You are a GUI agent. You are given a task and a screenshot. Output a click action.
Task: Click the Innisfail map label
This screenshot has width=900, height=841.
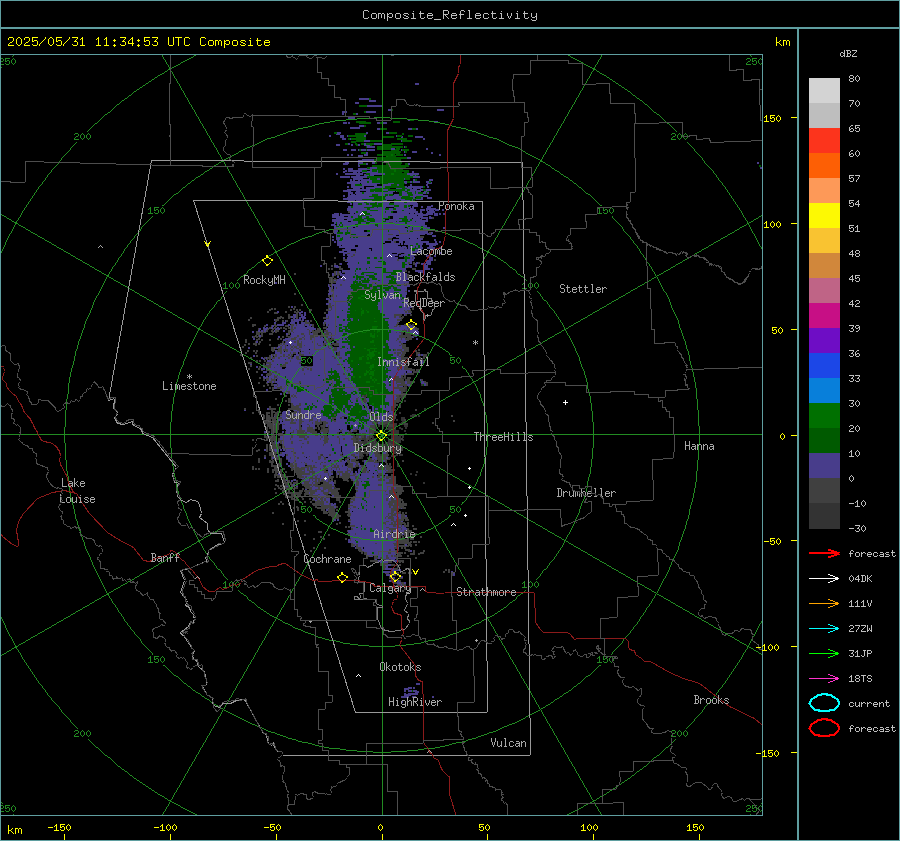403,362
